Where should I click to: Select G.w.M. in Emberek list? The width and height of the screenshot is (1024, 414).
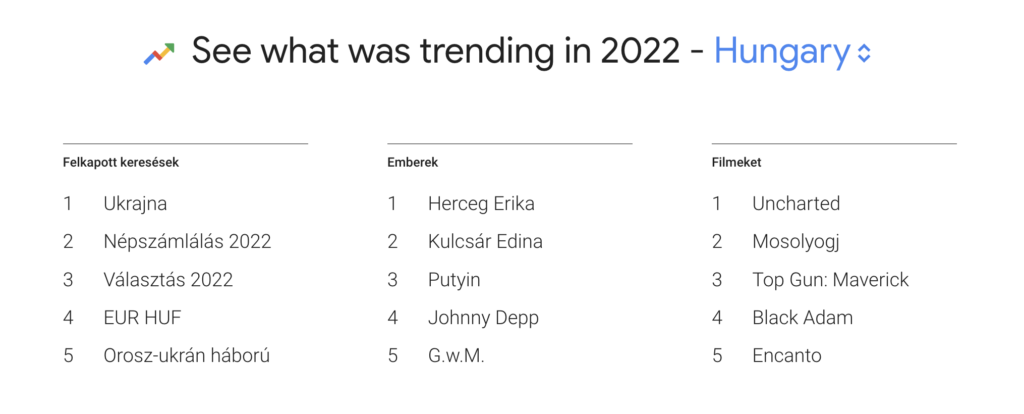tap(456, 356)
